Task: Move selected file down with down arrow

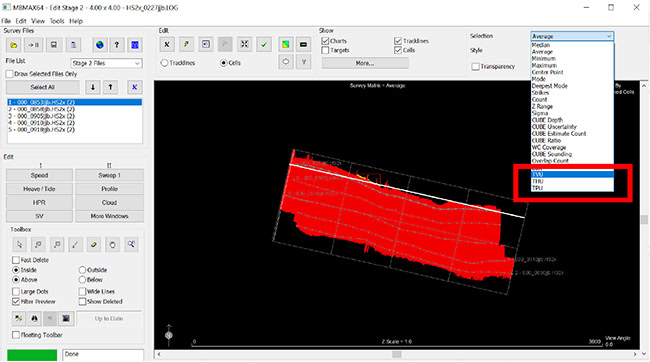Action: [93, 87]
